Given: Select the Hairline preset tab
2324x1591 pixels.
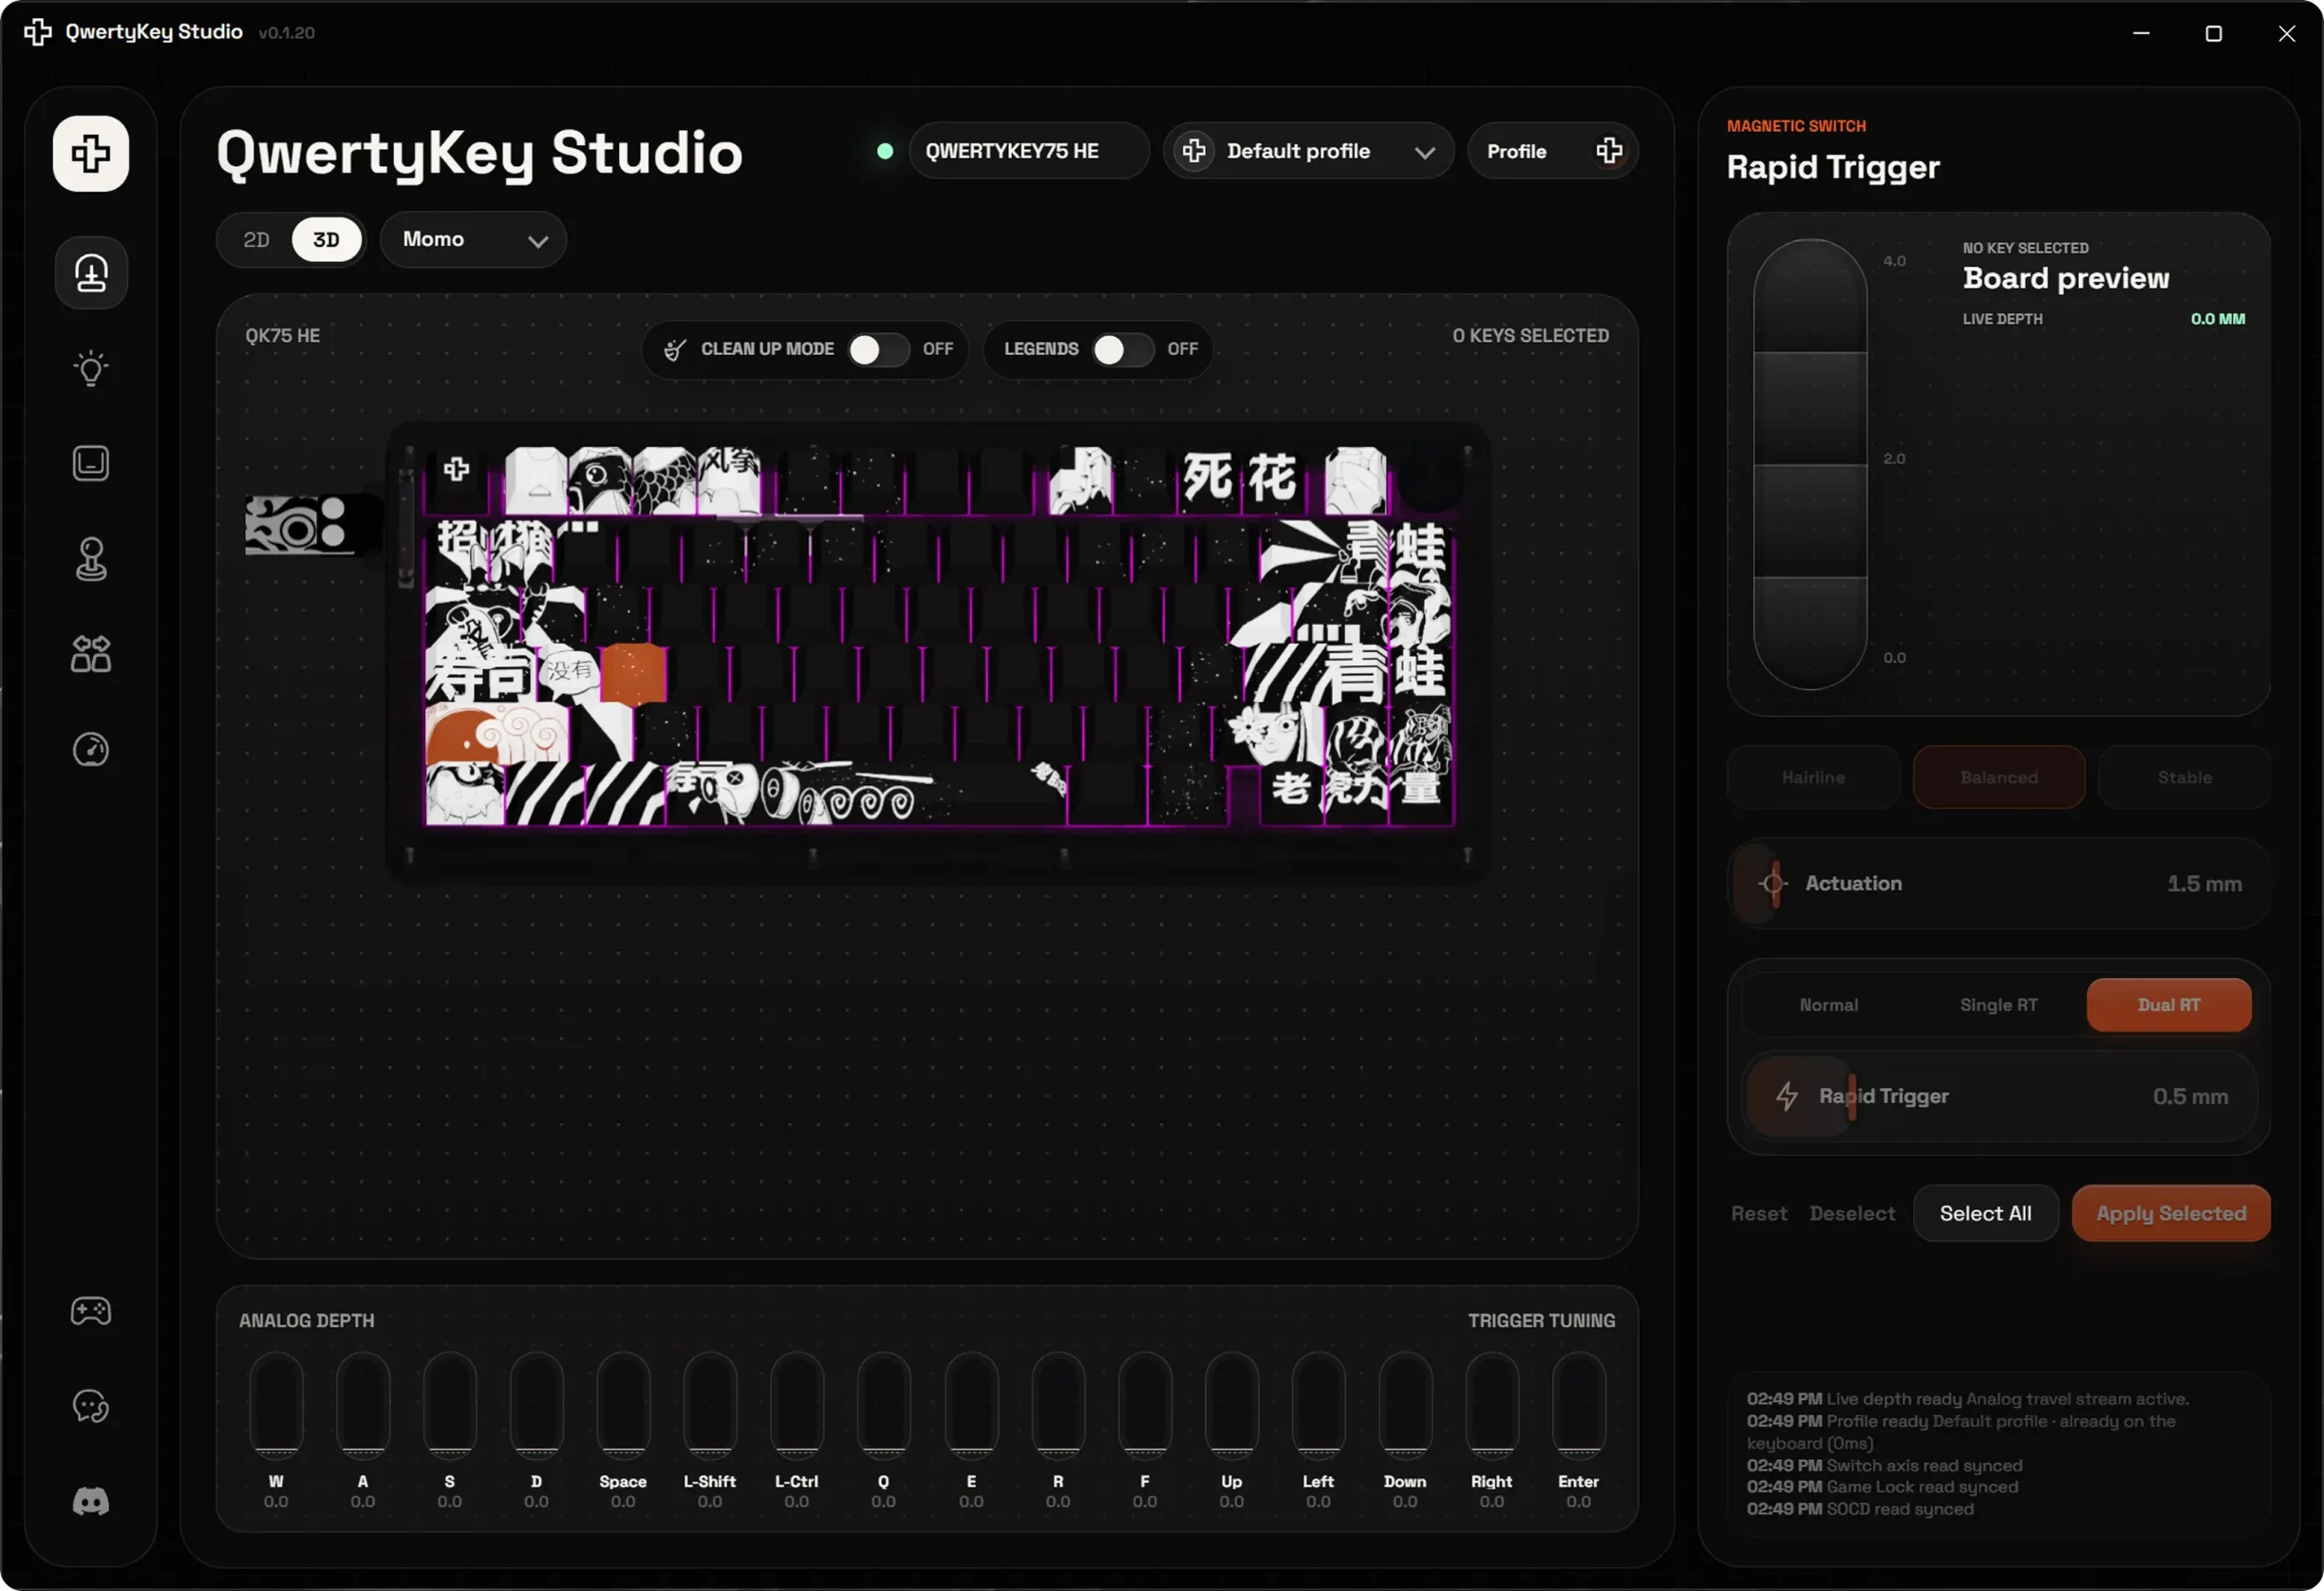Looking at the screenshot, I should tap(1813, 777).
